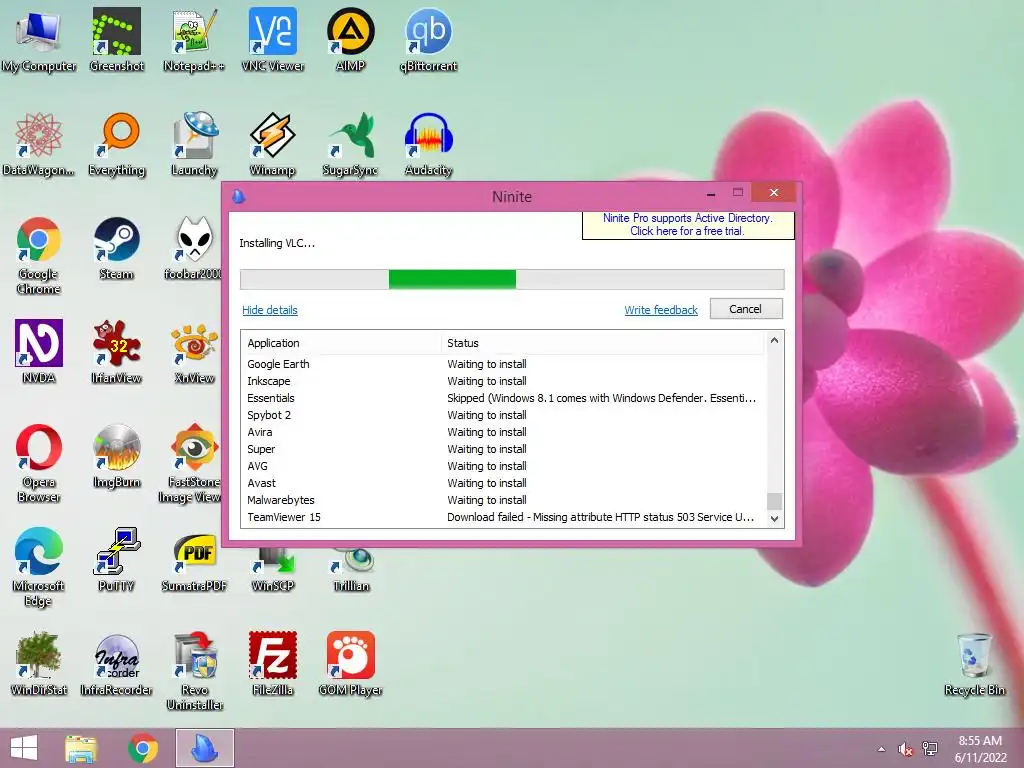The height and width of the screenshot is (768, 1024).
Task: Select the GOM Player desktop shortcut
Action: [x=351, y=664]
